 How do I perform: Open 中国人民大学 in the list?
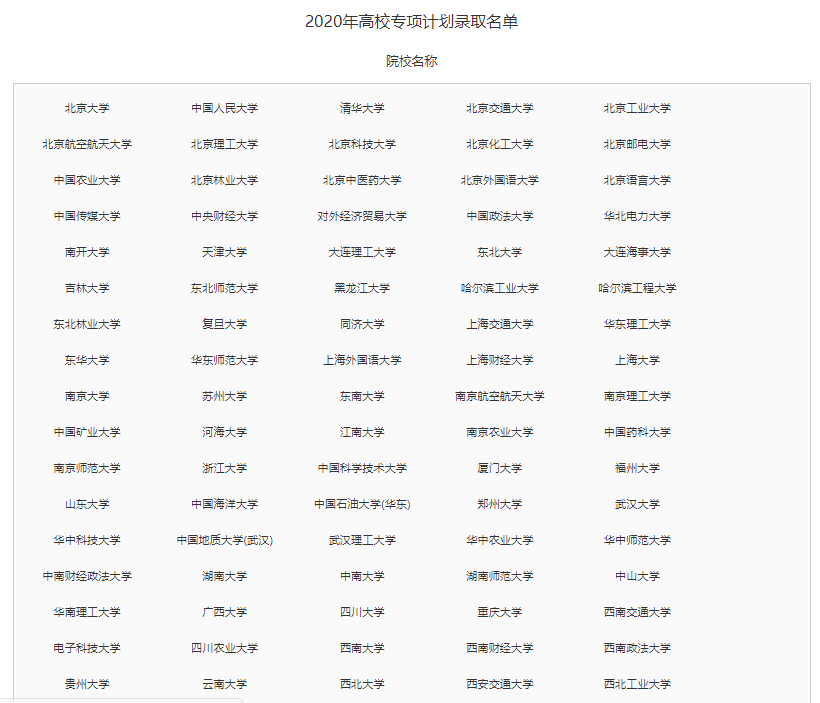224,108
